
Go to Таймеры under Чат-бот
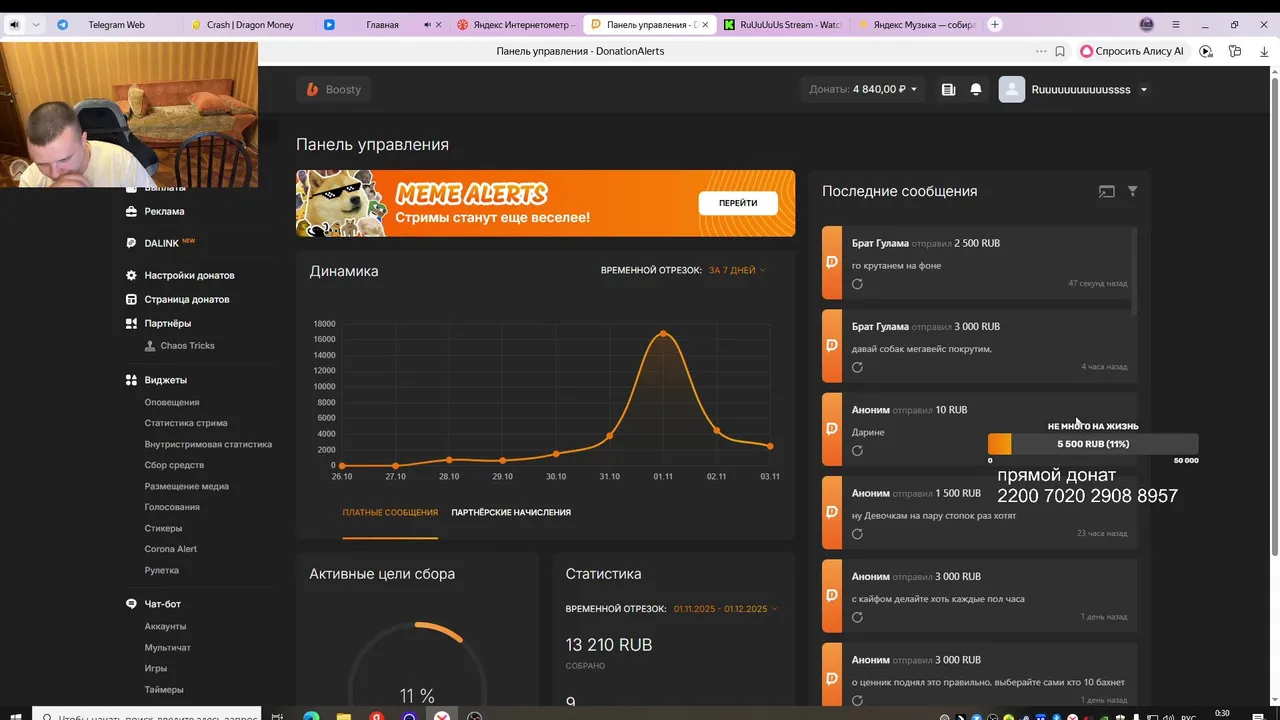pos(164,690)
